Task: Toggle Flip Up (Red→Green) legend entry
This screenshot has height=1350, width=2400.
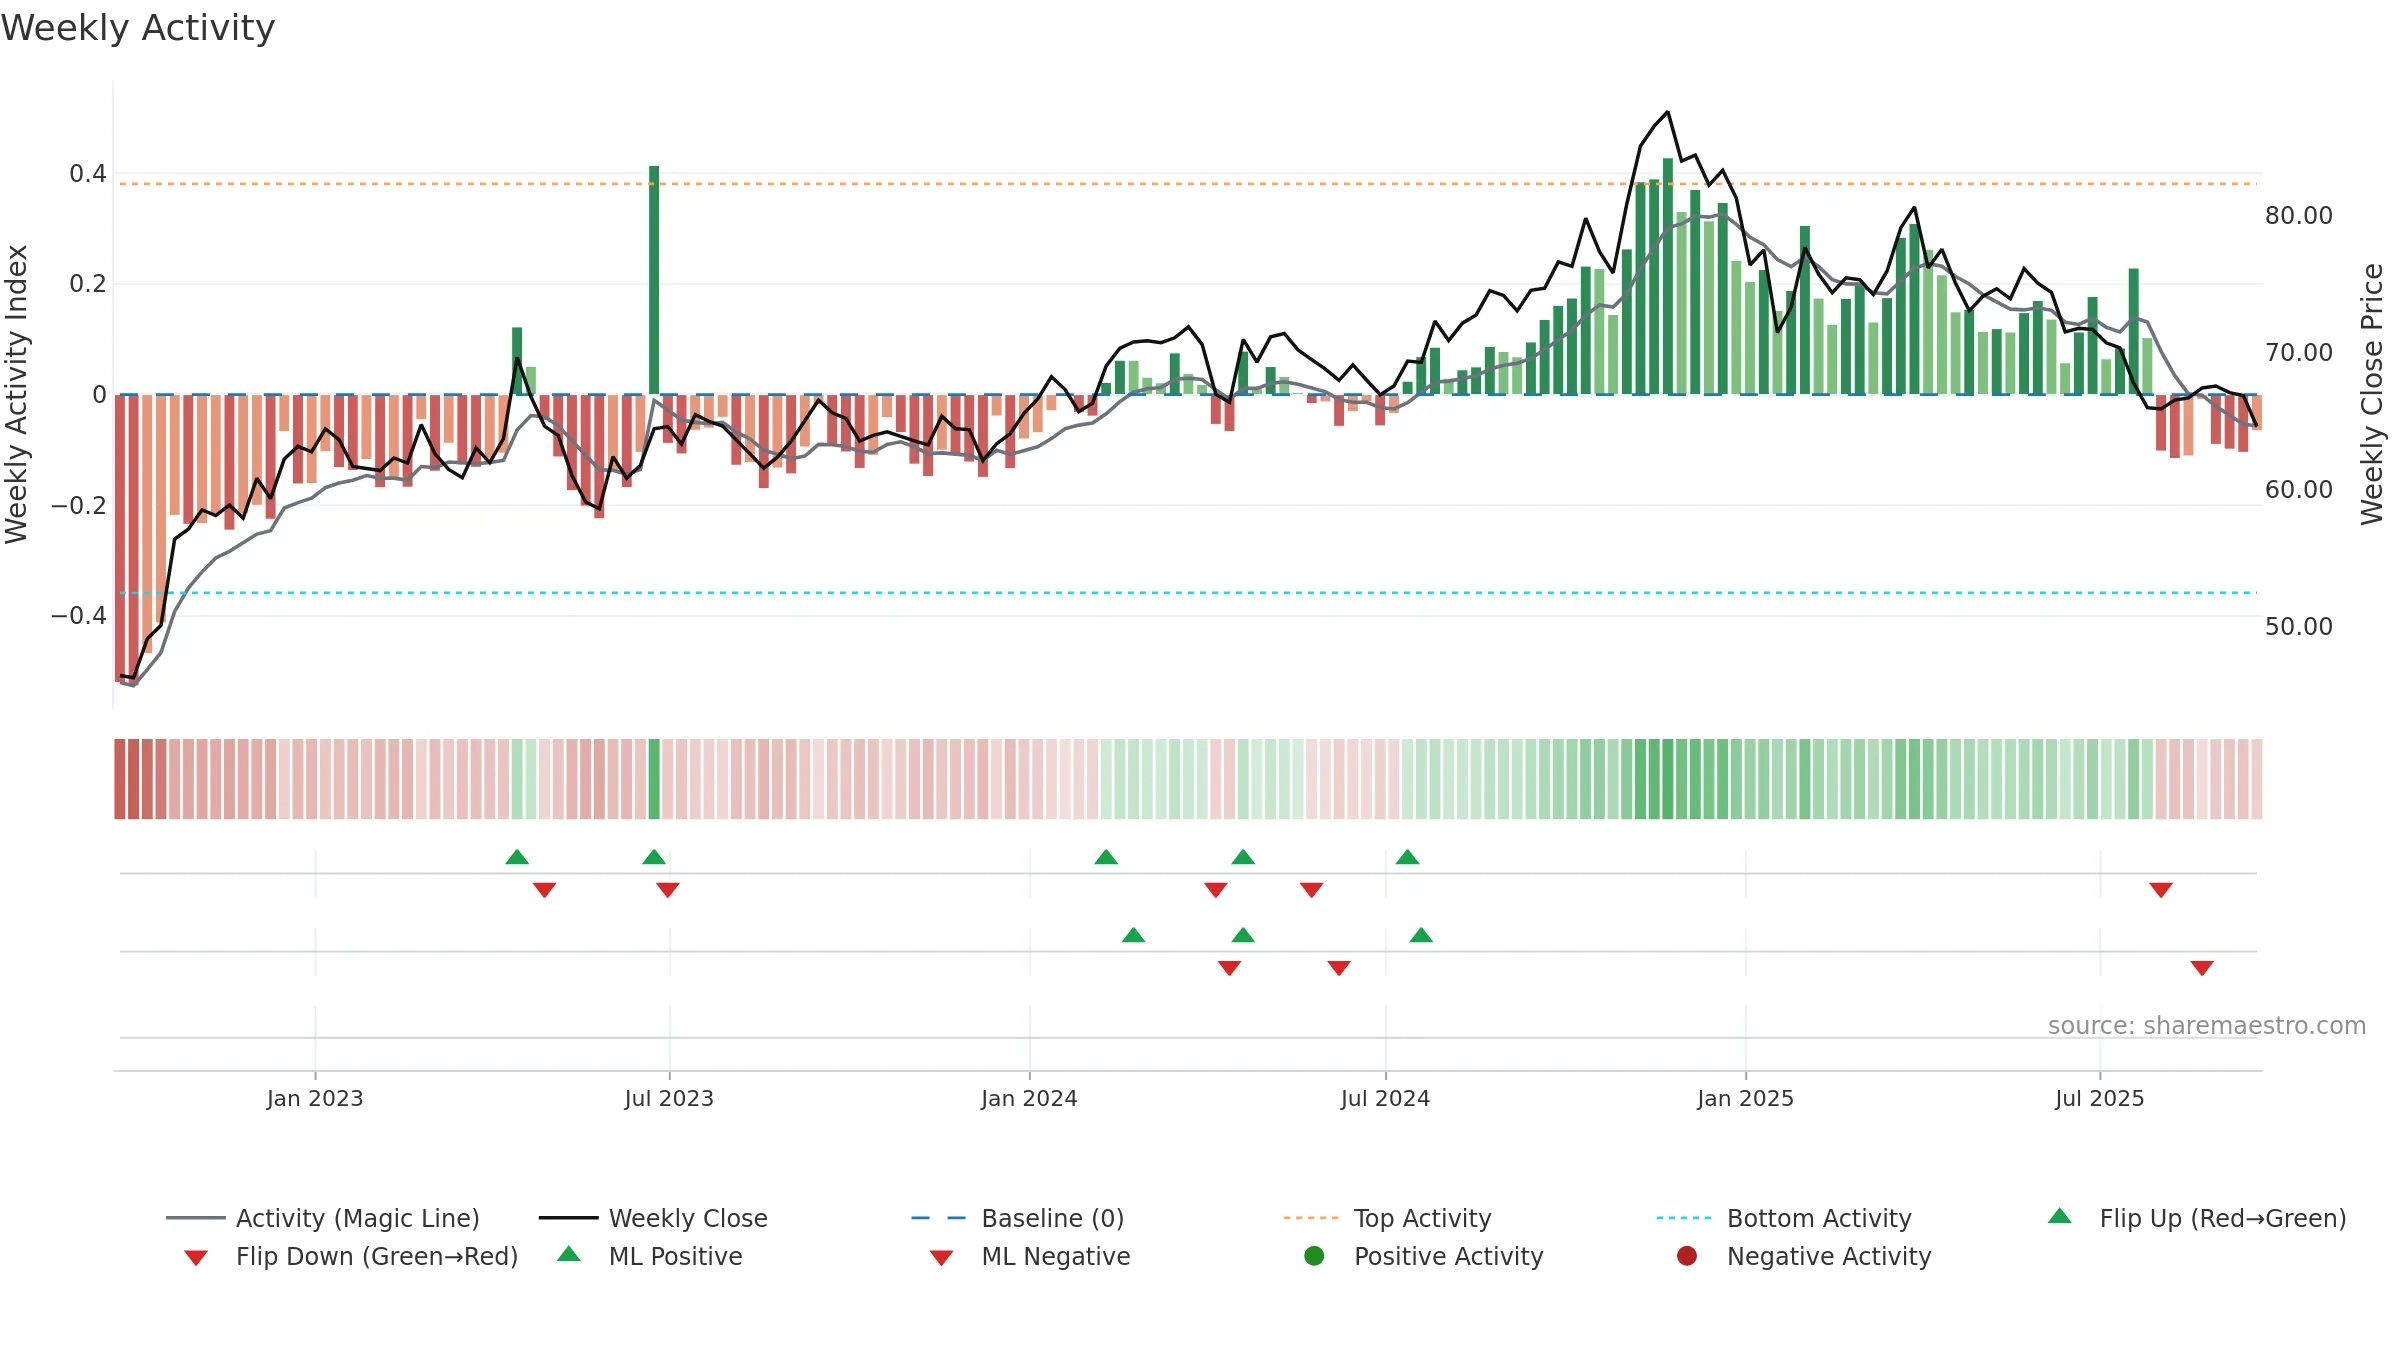Action: (x=2197, y=1218)
